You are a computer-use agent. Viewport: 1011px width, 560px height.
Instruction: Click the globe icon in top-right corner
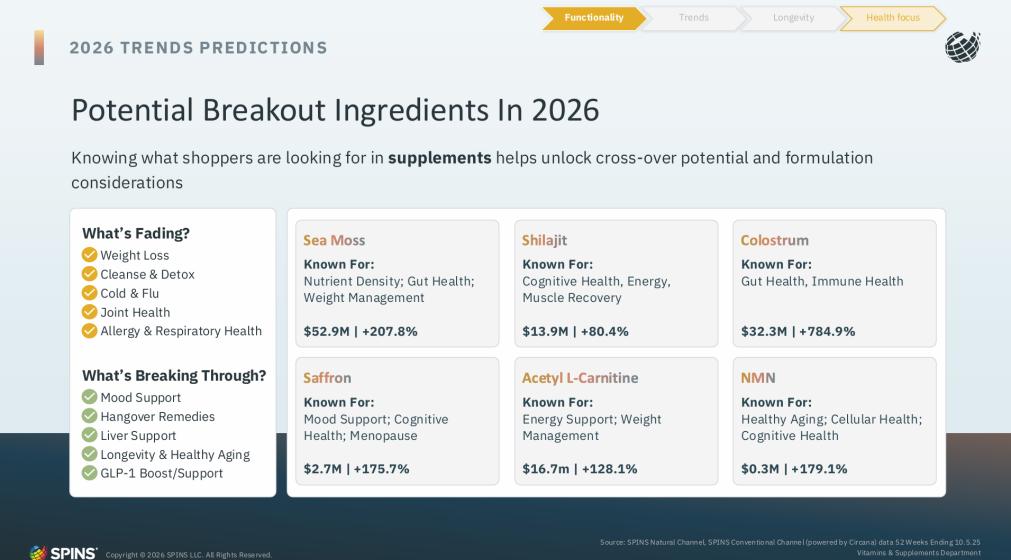coord(962,47)
